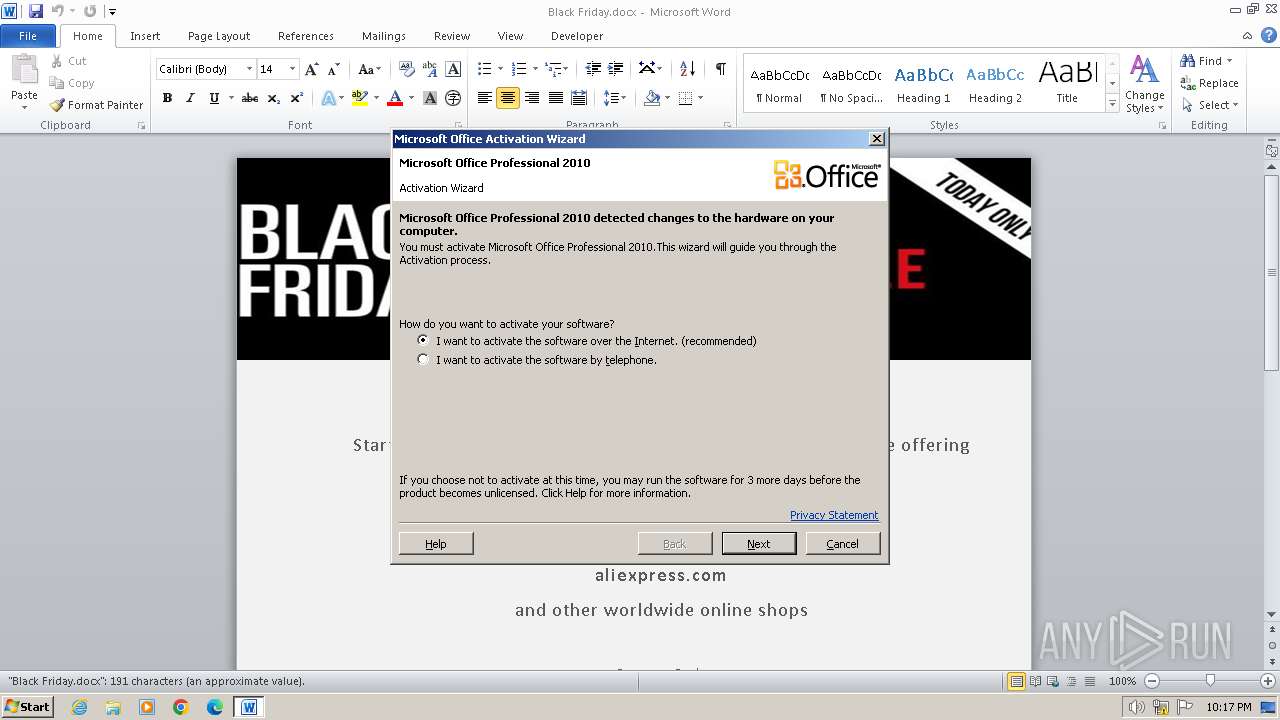Image resolution: width=1280 pixels, height=720 pixels.
Task: Click Next in the Activation Wizard
Action: 759,544
